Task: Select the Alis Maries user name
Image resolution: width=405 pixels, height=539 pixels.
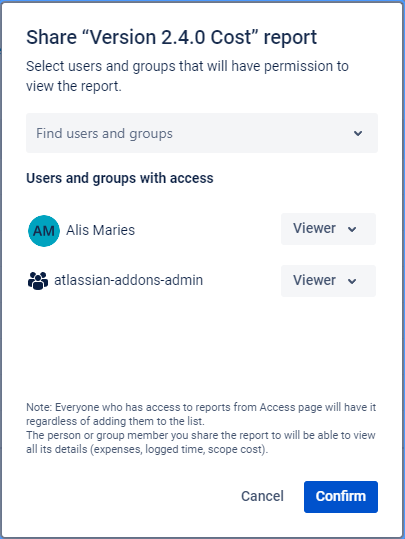Action: pyautogui.click(x=100, y=230)
